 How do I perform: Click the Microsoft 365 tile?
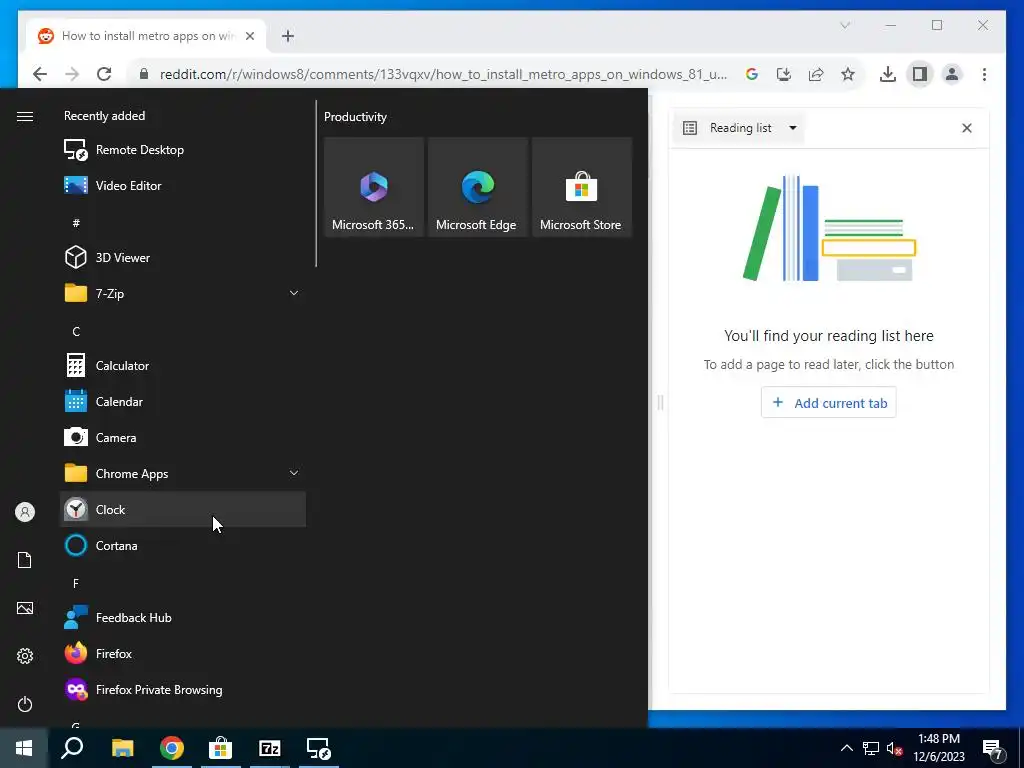coord(374,187)
